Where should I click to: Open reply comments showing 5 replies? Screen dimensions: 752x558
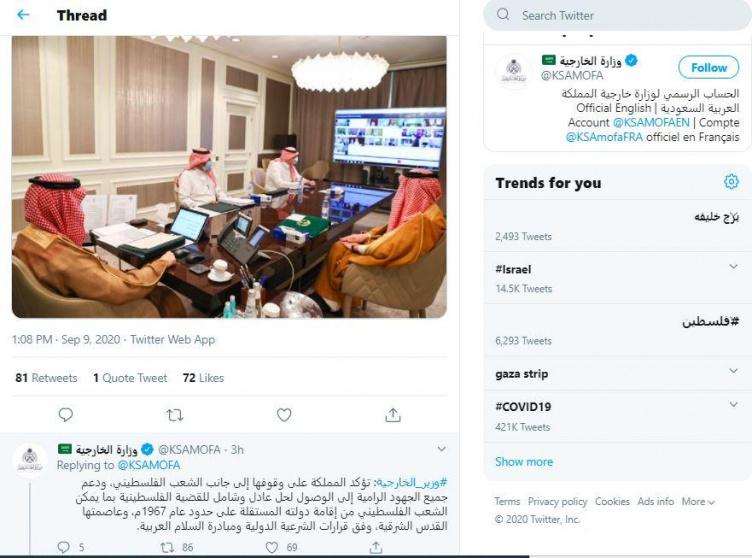63,547
